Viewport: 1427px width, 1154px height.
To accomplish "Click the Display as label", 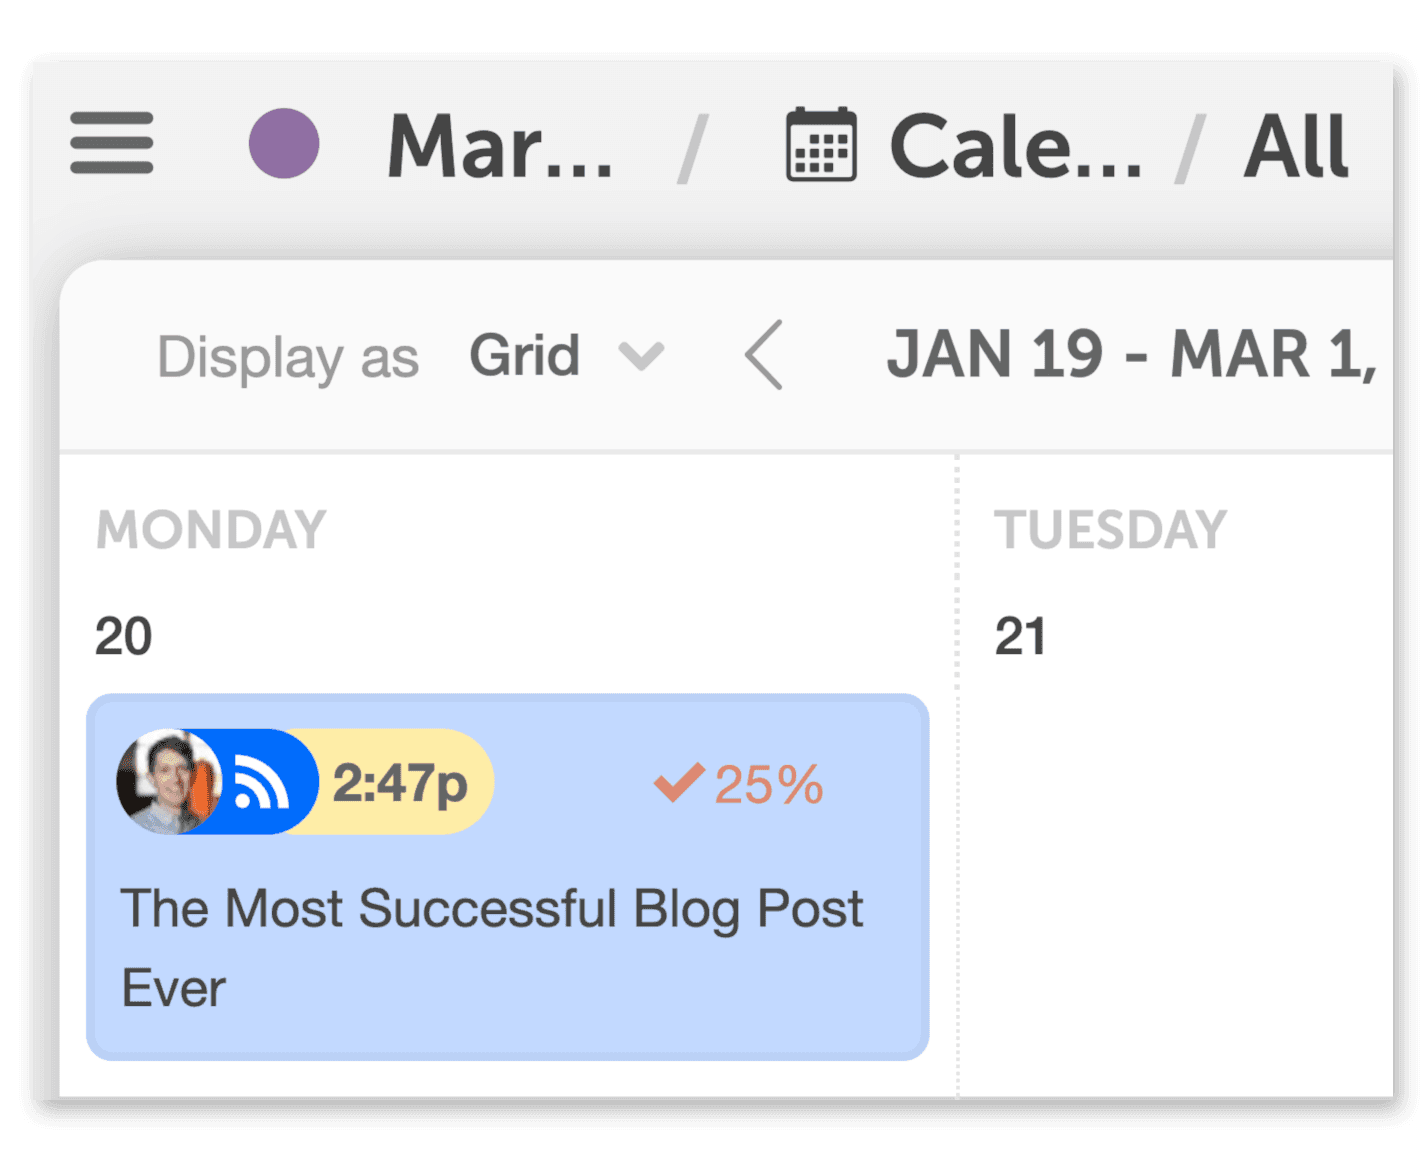I will 288,358.
